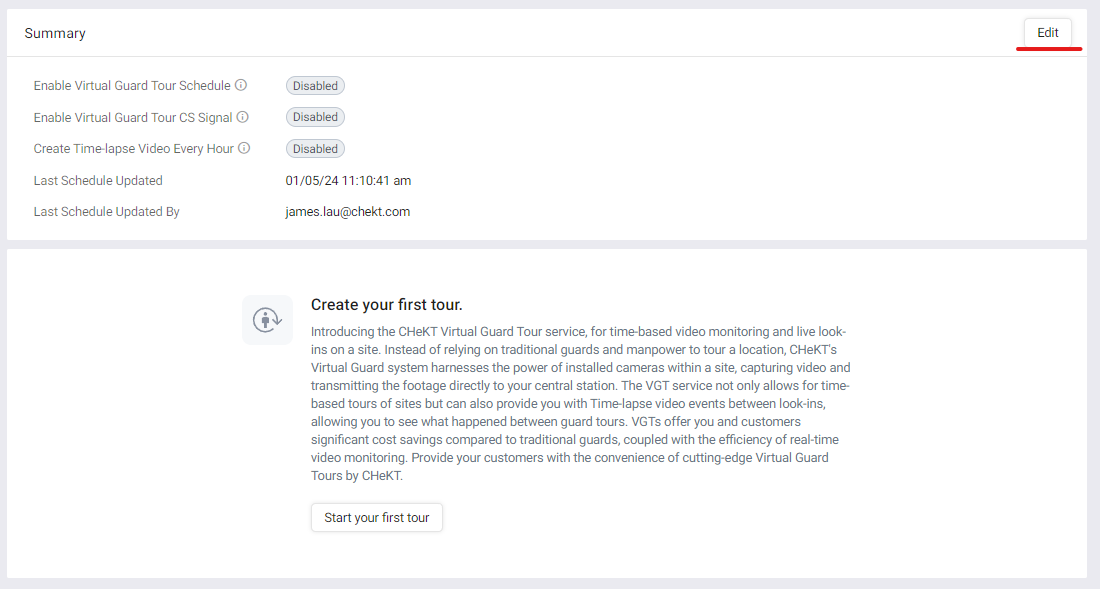
Task: Click Disabled badge for Guard Tour CS Signal
Action: click(x=315, y=117)
